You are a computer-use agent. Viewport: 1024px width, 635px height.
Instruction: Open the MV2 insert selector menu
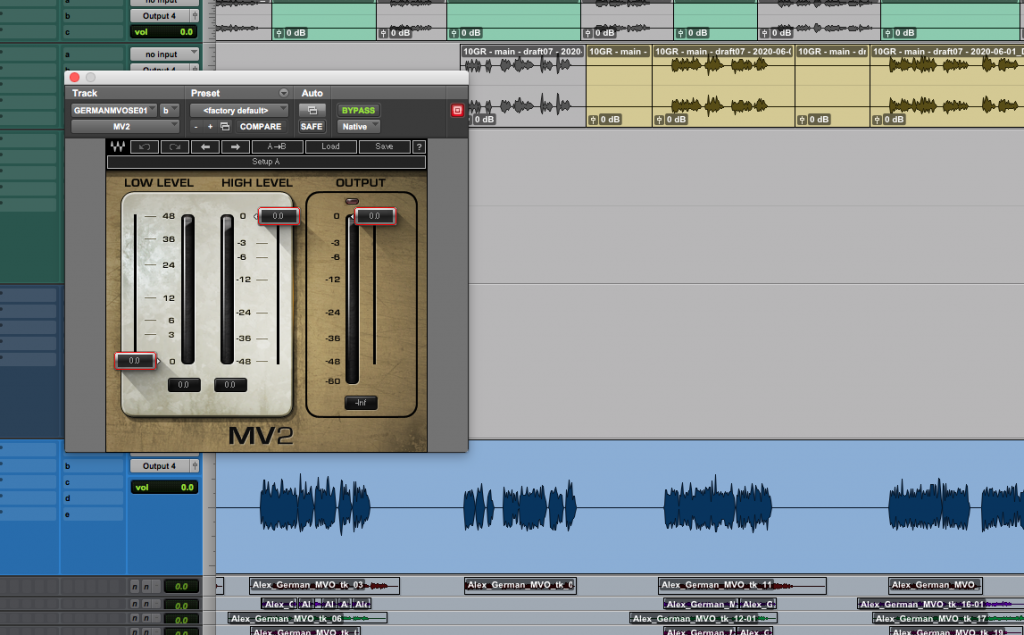[x=124, y=126]
